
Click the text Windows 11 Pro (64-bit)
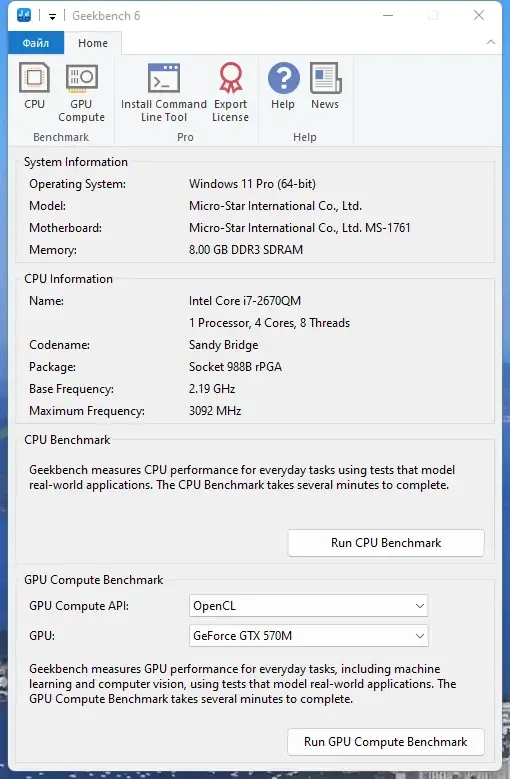[x=252, y=184]
